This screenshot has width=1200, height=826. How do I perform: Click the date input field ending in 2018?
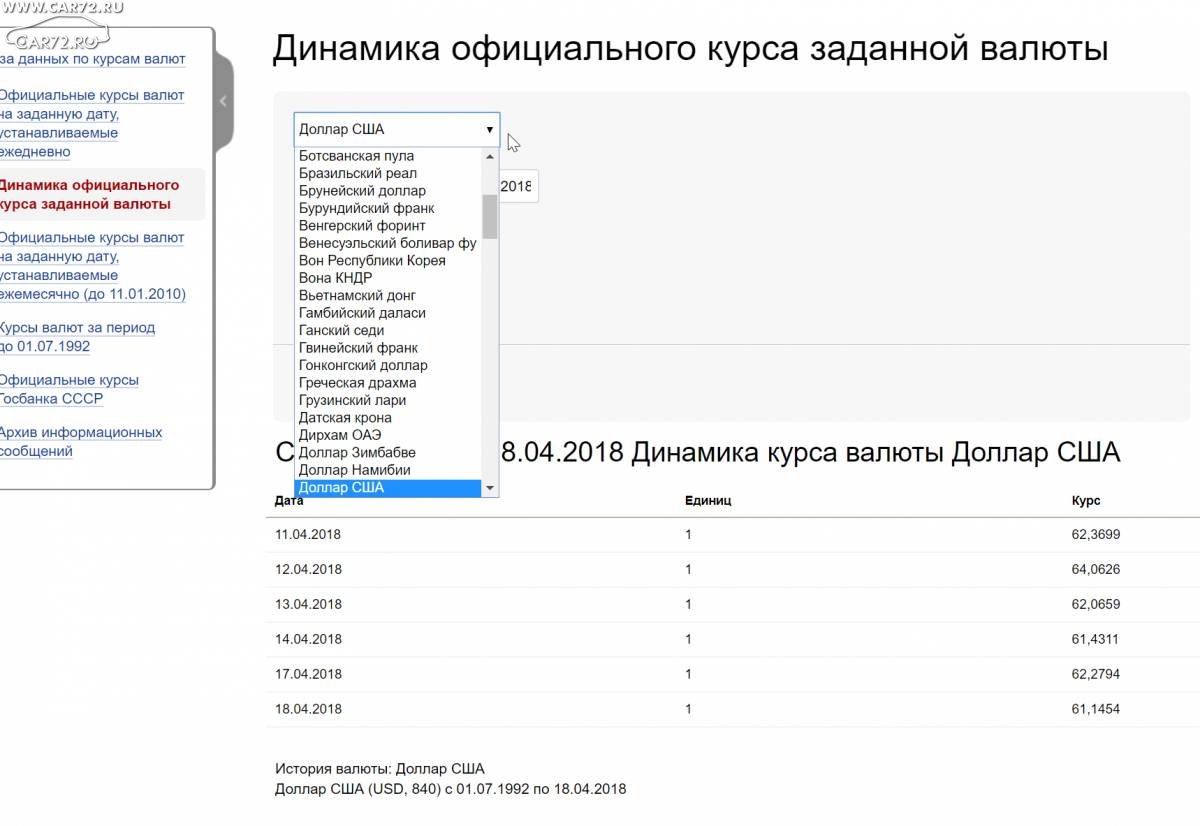point(518,187)
